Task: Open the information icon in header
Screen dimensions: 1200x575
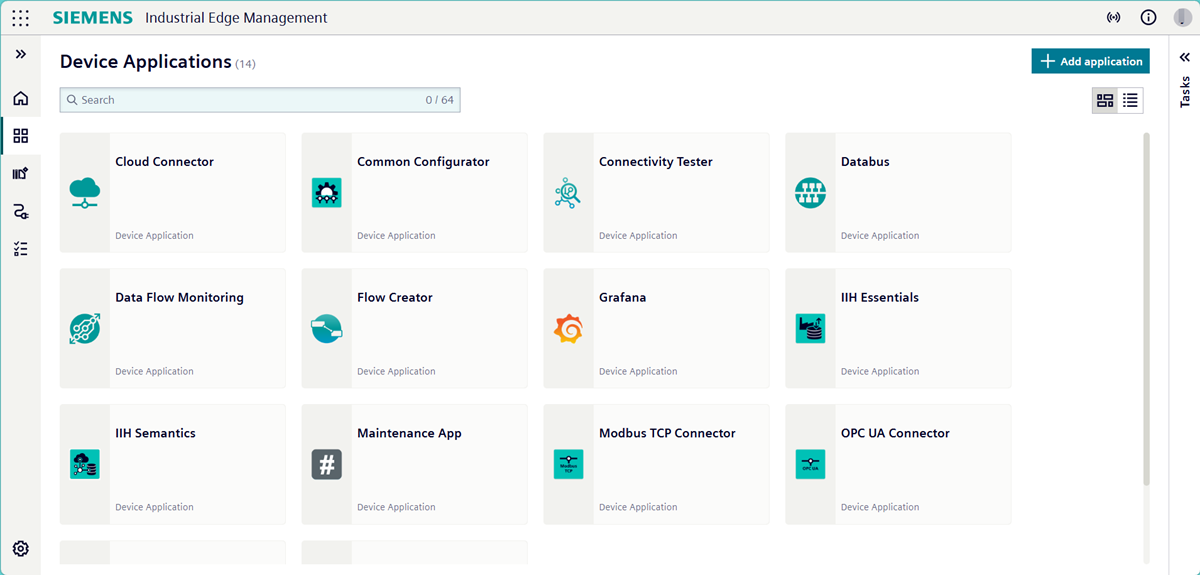Action: (x=1148, y=18)
